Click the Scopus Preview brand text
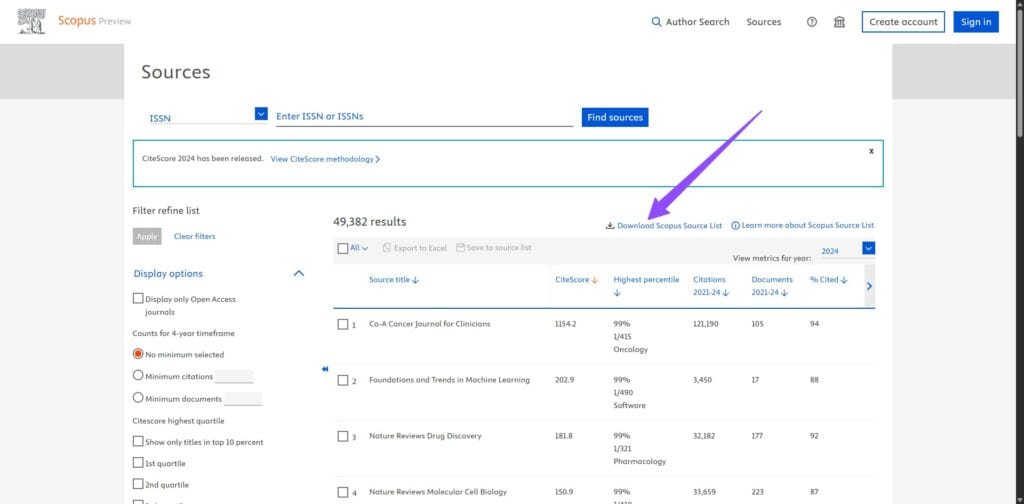The image size is (1024, 504). tap(94, 21)
